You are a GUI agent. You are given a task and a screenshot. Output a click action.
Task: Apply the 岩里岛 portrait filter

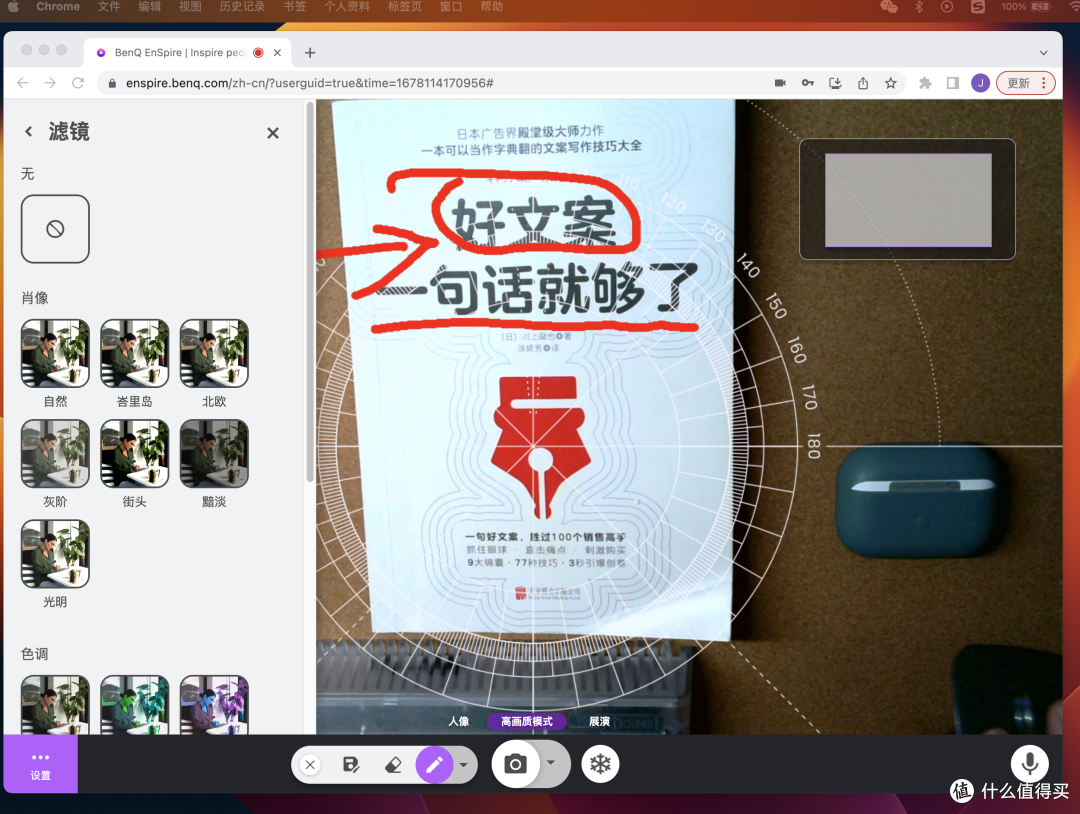[134, 353]
